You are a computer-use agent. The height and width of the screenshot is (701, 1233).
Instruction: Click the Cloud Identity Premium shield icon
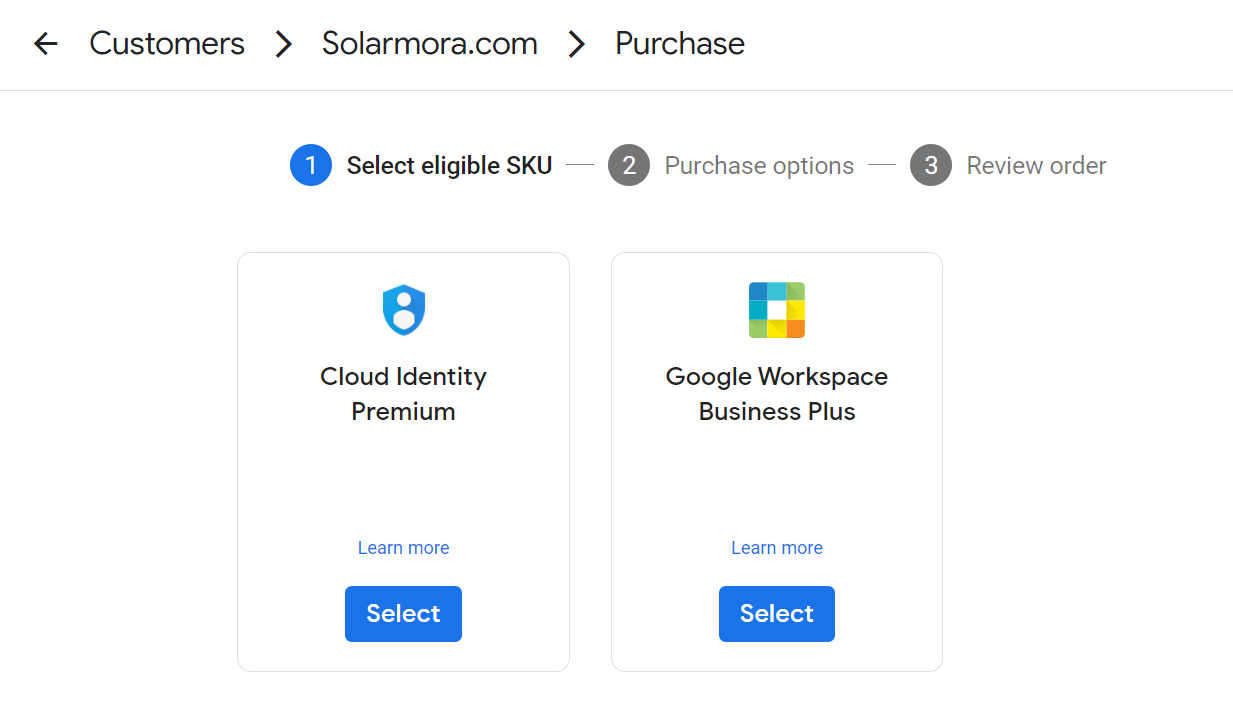coord(404,310)
